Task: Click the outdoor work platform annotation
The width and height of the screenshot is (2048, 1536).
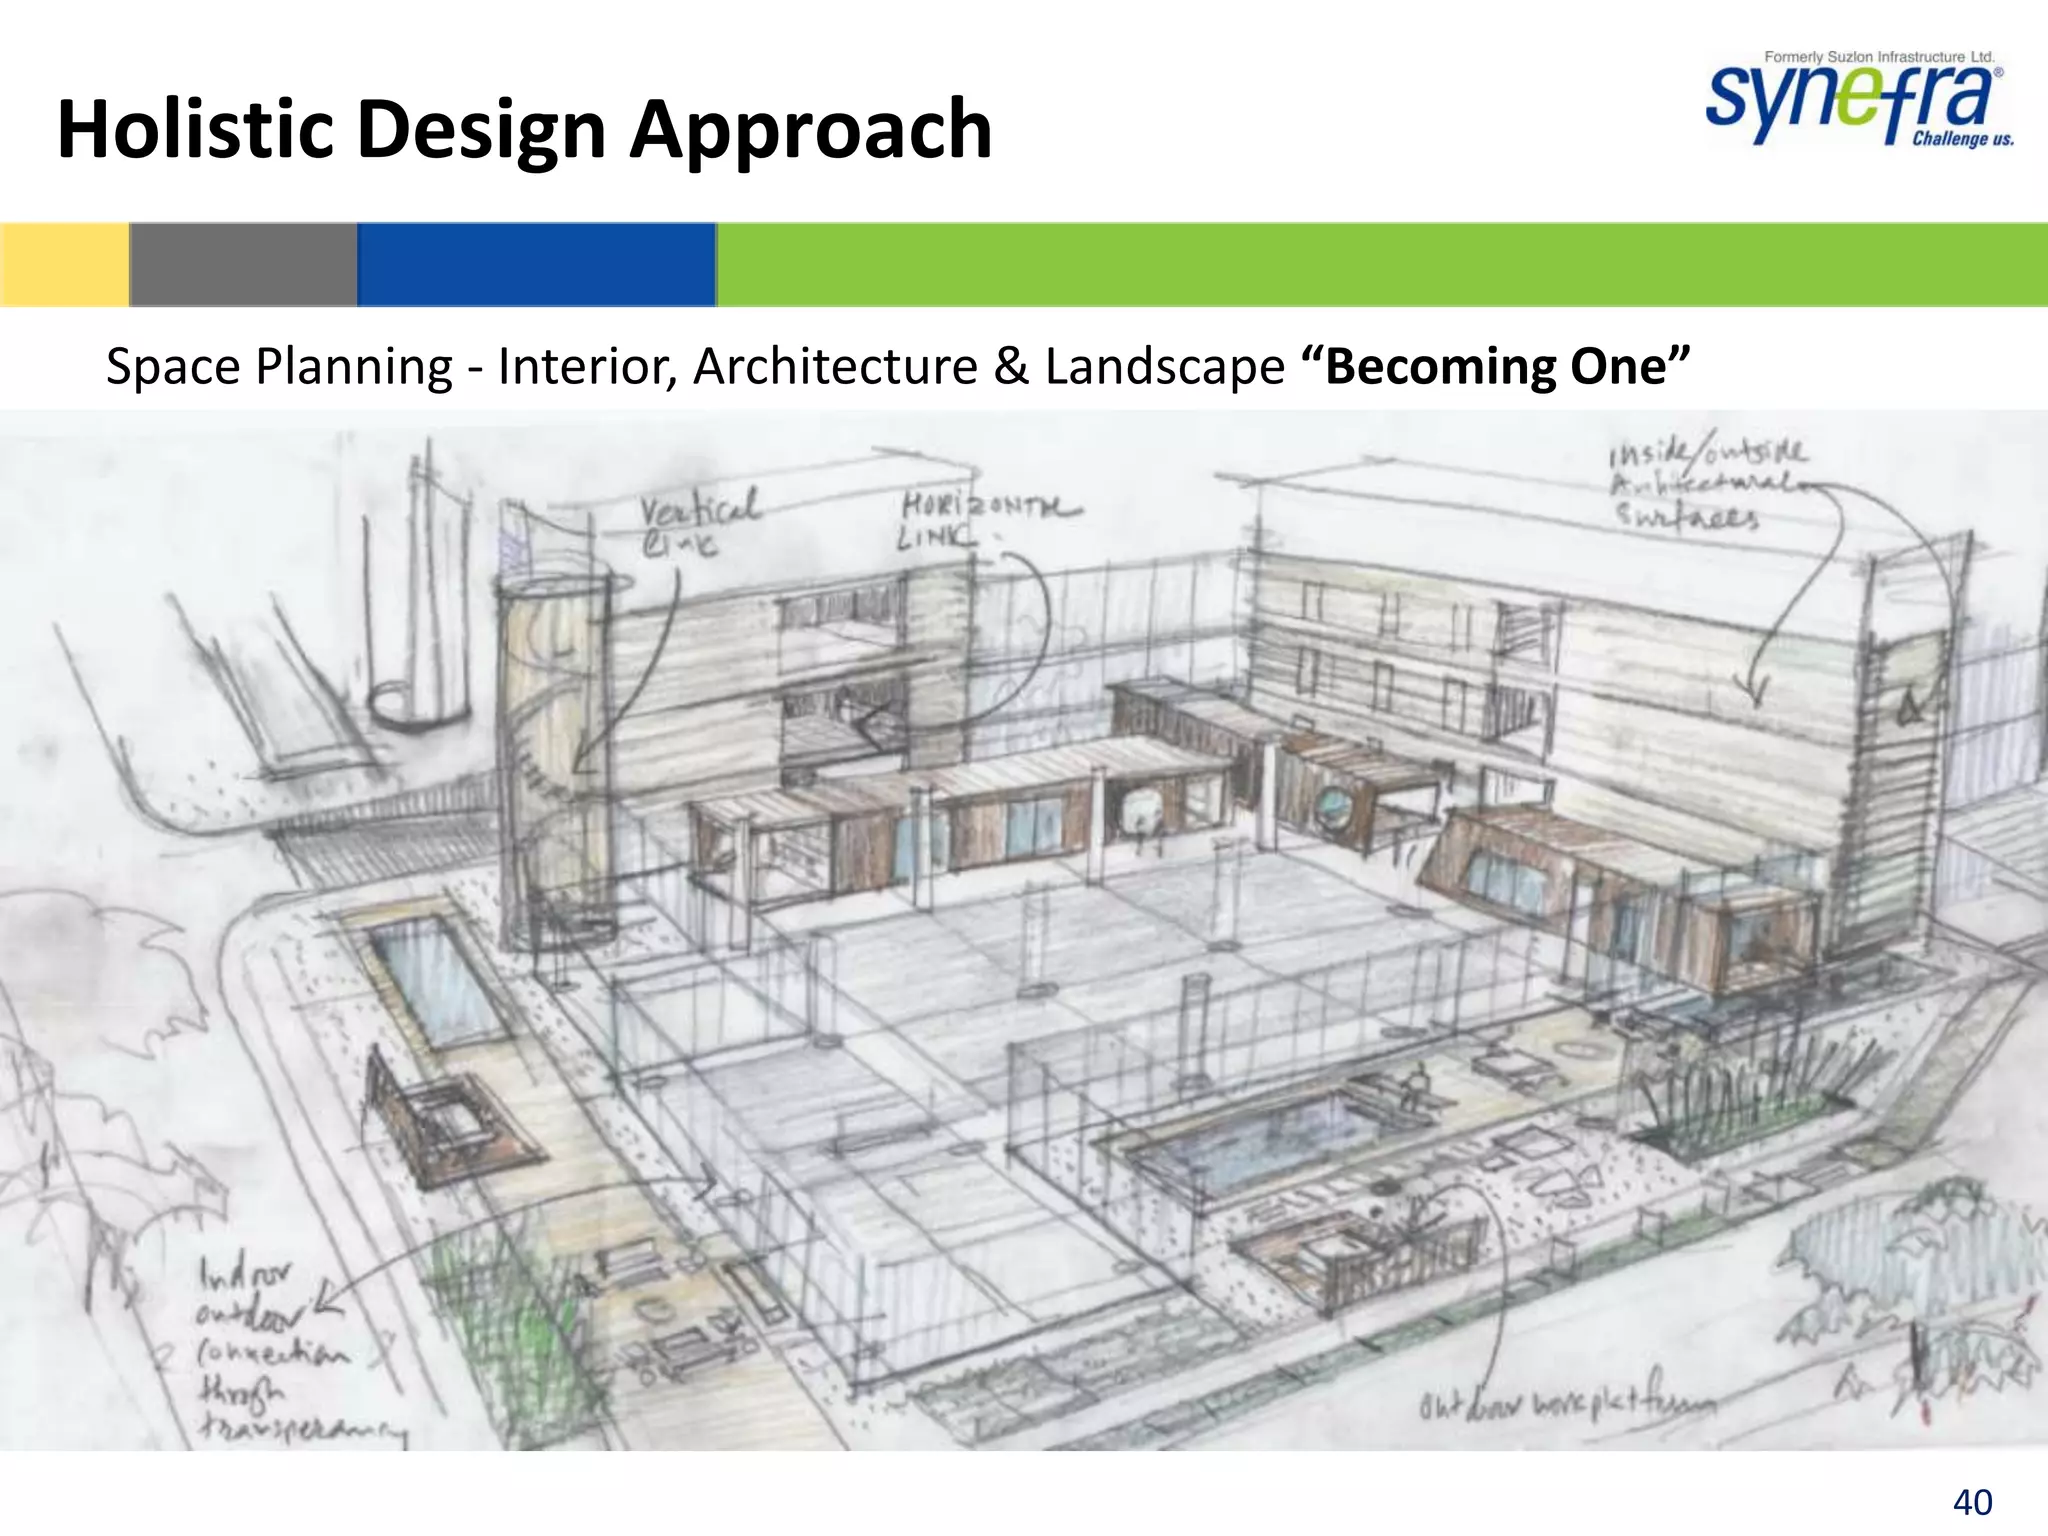Action: (x=1566, y=1404)
